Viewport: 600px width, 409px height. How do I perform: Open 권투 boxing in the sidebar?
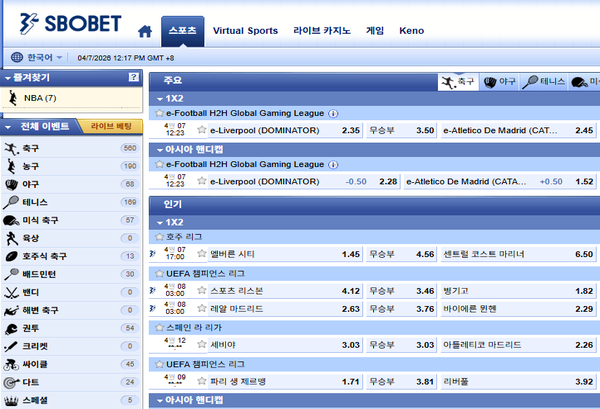[x=31, y=328]
